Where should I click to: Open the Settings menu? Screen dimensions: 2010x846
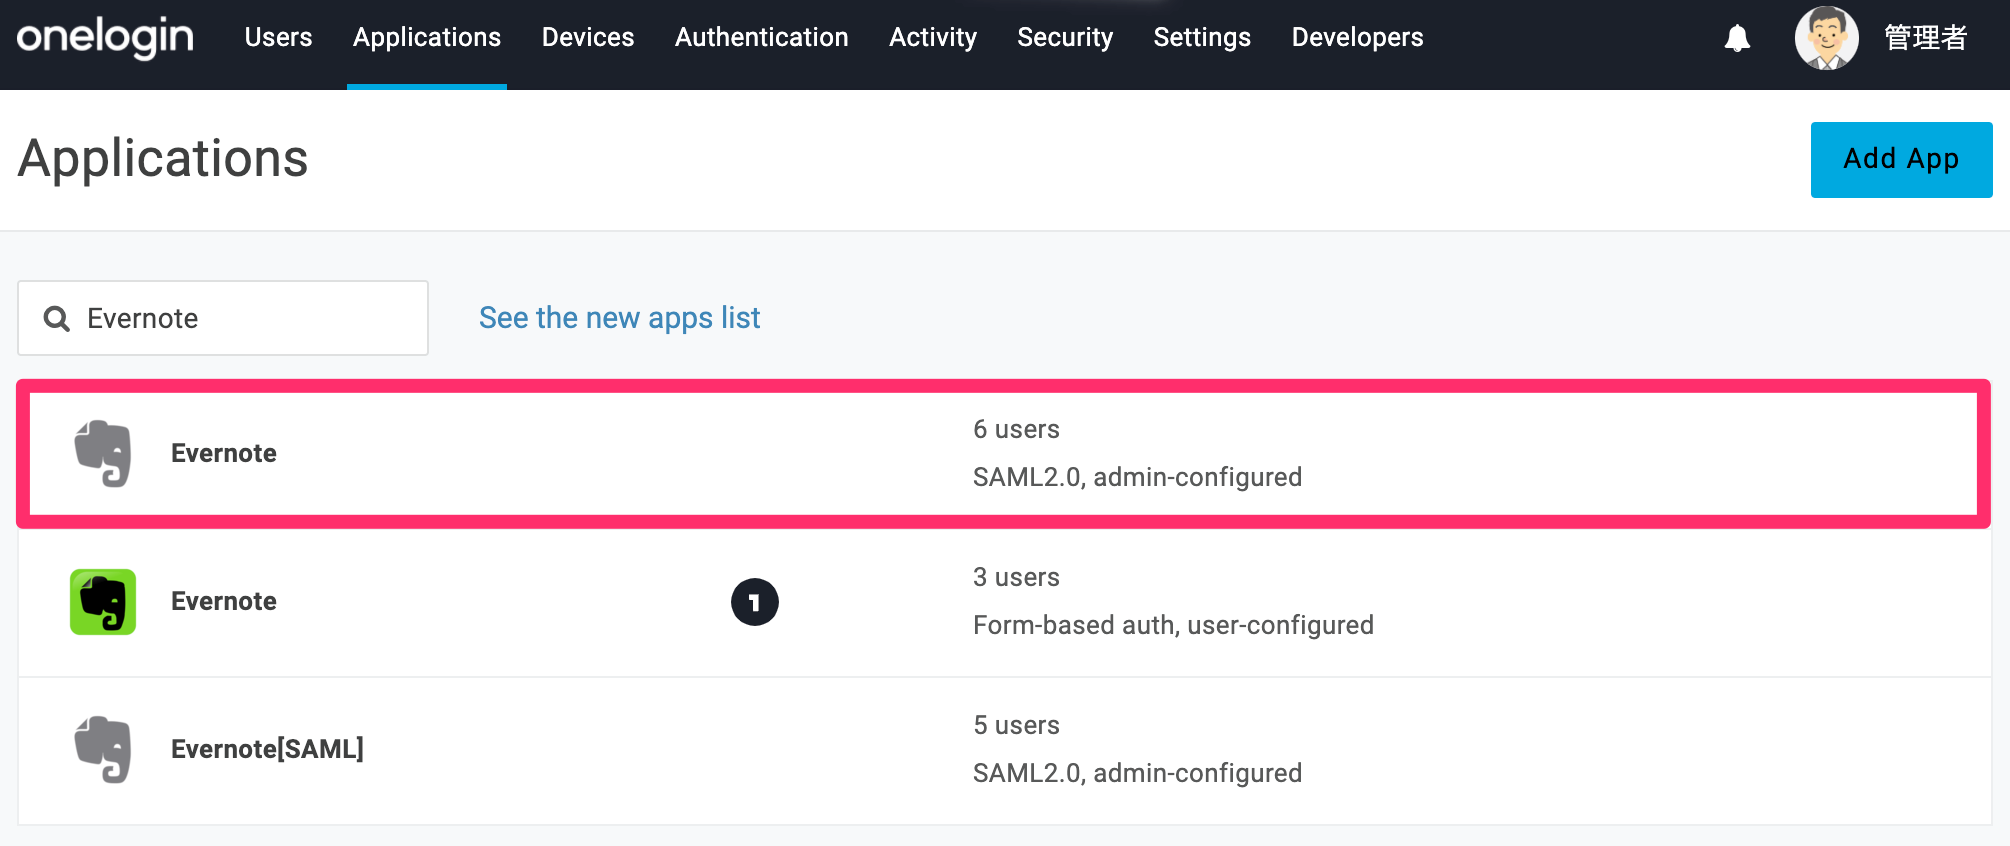pyautogui.click(x=1202, y=37)
